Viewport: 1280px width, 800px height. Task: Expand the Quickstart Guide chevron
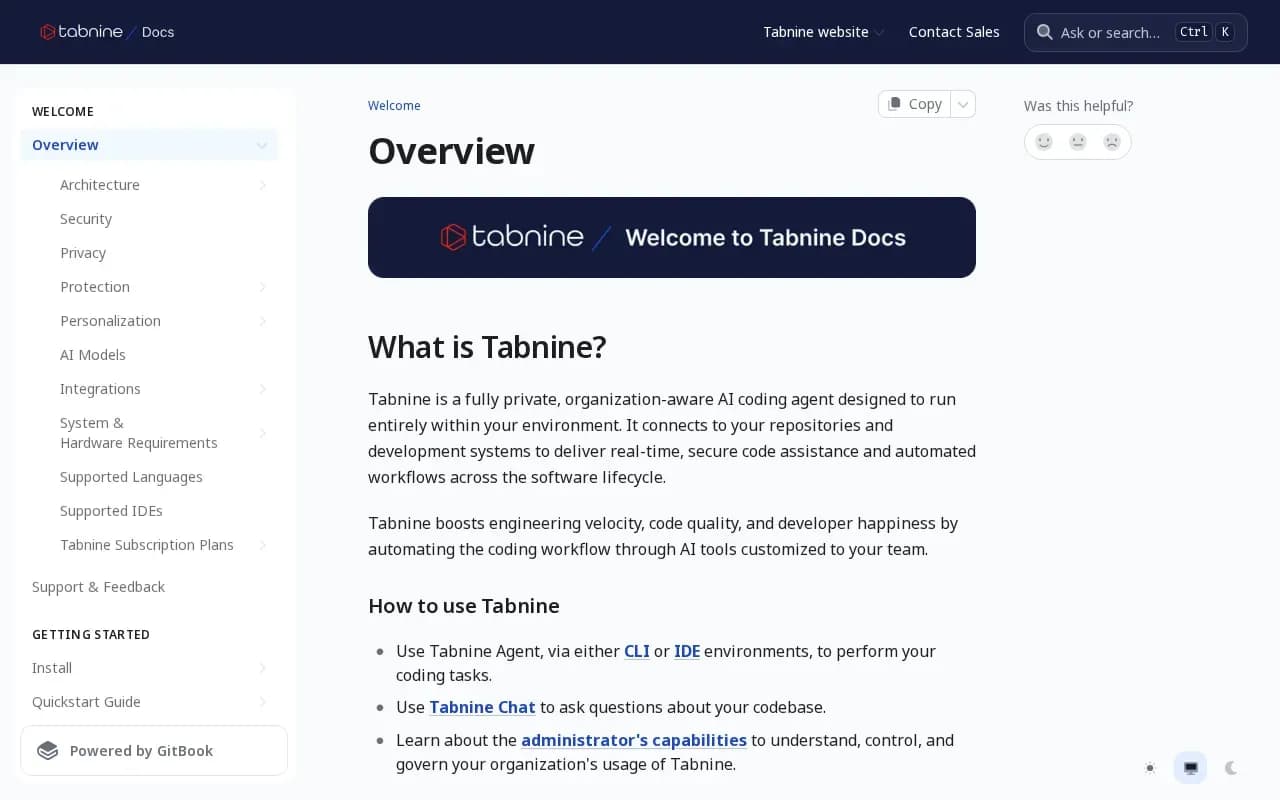(263, 702)
